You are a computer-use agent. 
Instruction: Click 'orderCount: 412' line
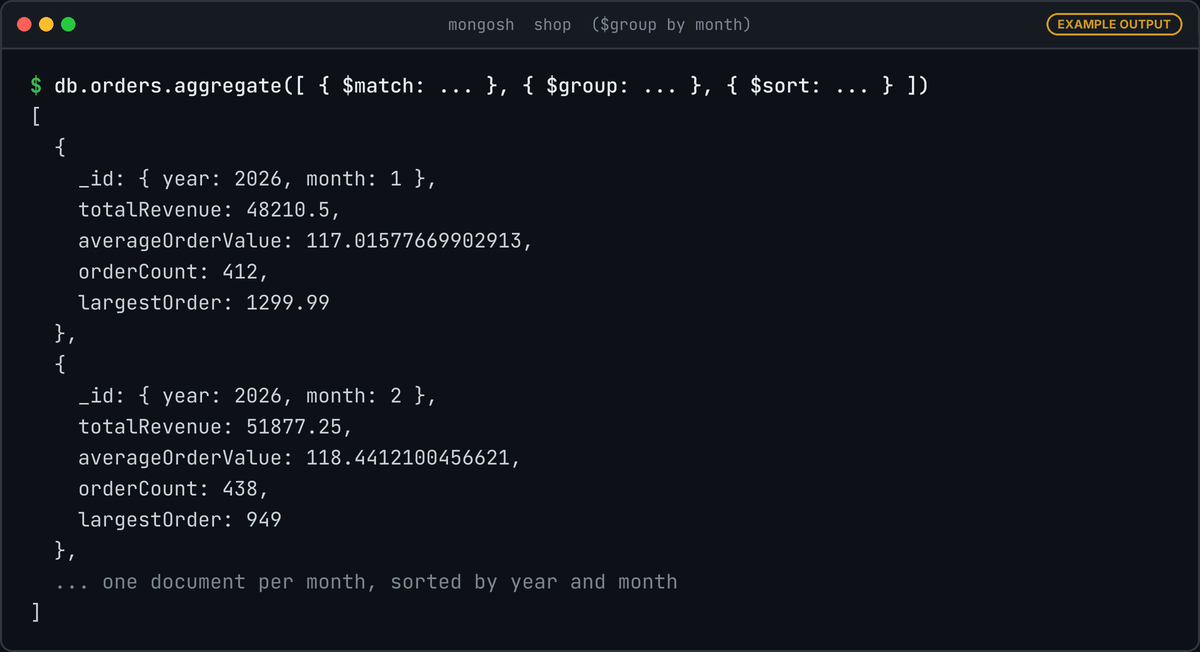[x=174, y=272]
